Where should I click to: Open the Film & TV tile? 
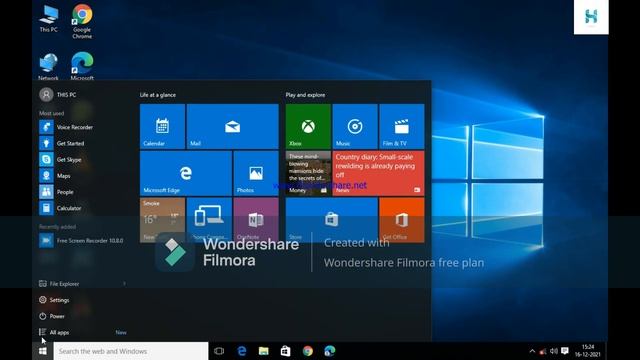click(x=402, y=126)
